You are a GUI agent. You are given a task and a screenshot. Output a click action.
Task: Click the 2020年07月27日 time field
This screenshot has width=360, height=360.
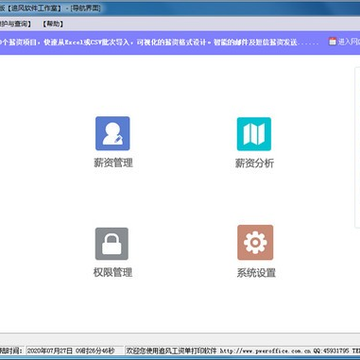coord(75,351)
